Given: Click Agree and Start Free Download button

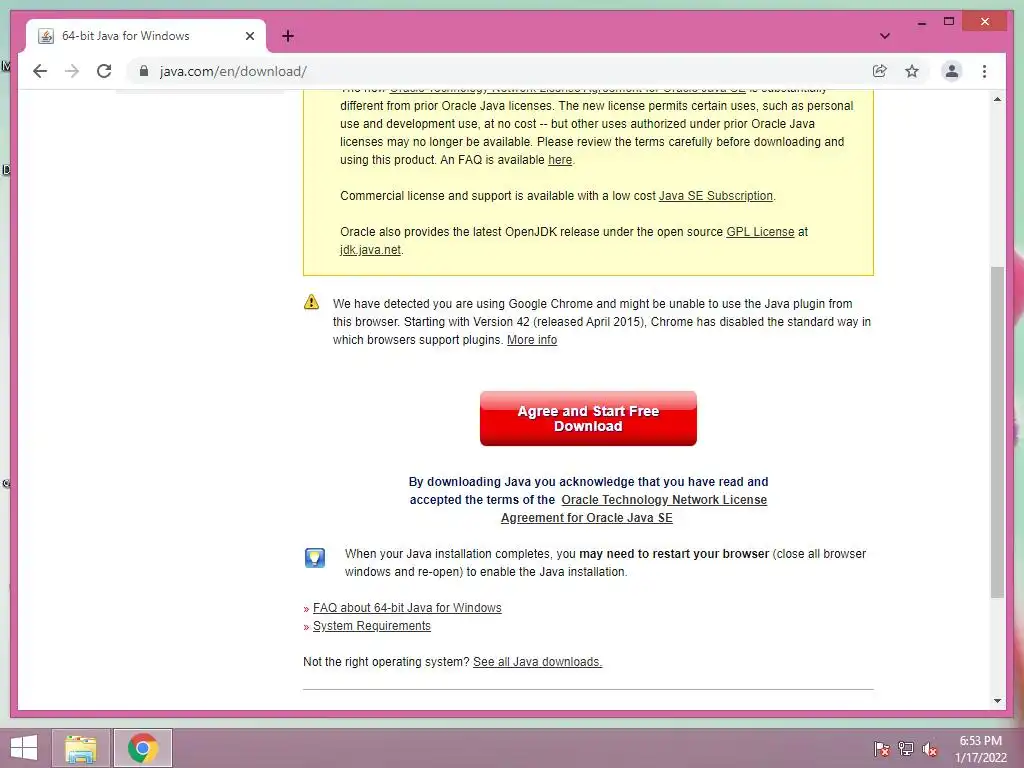Looking at the screenshot, I should click(588, 419).
